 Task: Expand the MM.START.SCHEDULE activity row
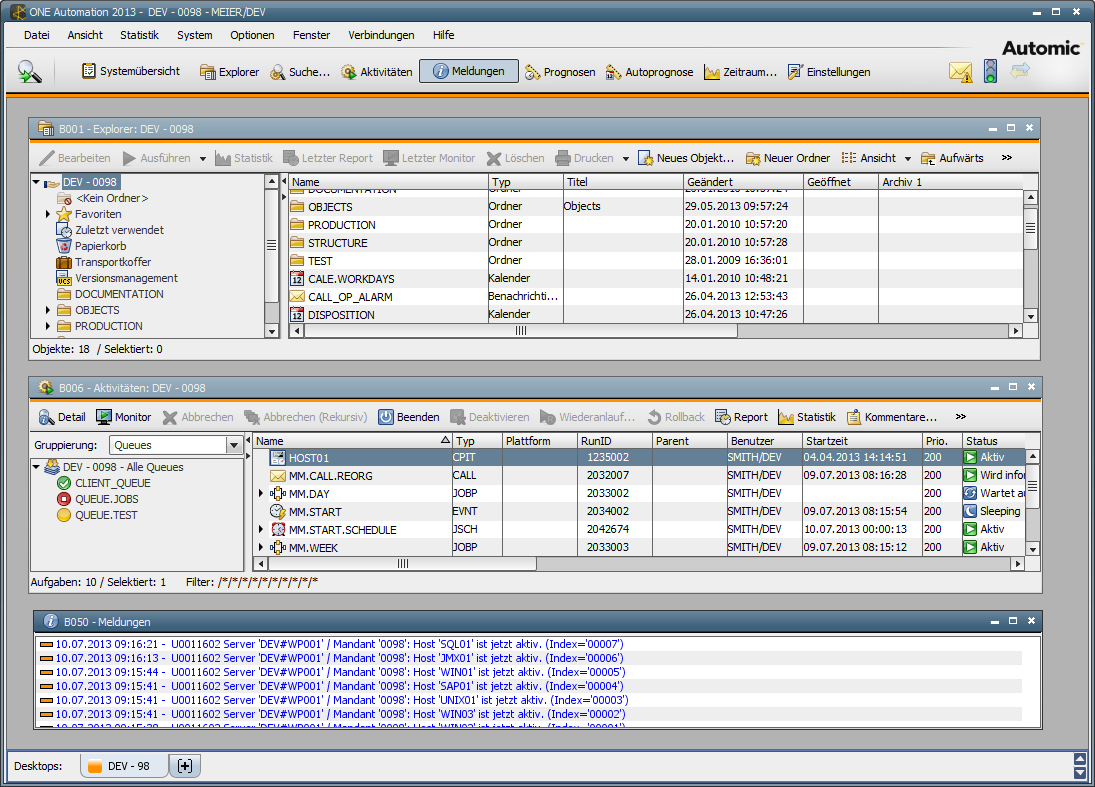point(260,529)
